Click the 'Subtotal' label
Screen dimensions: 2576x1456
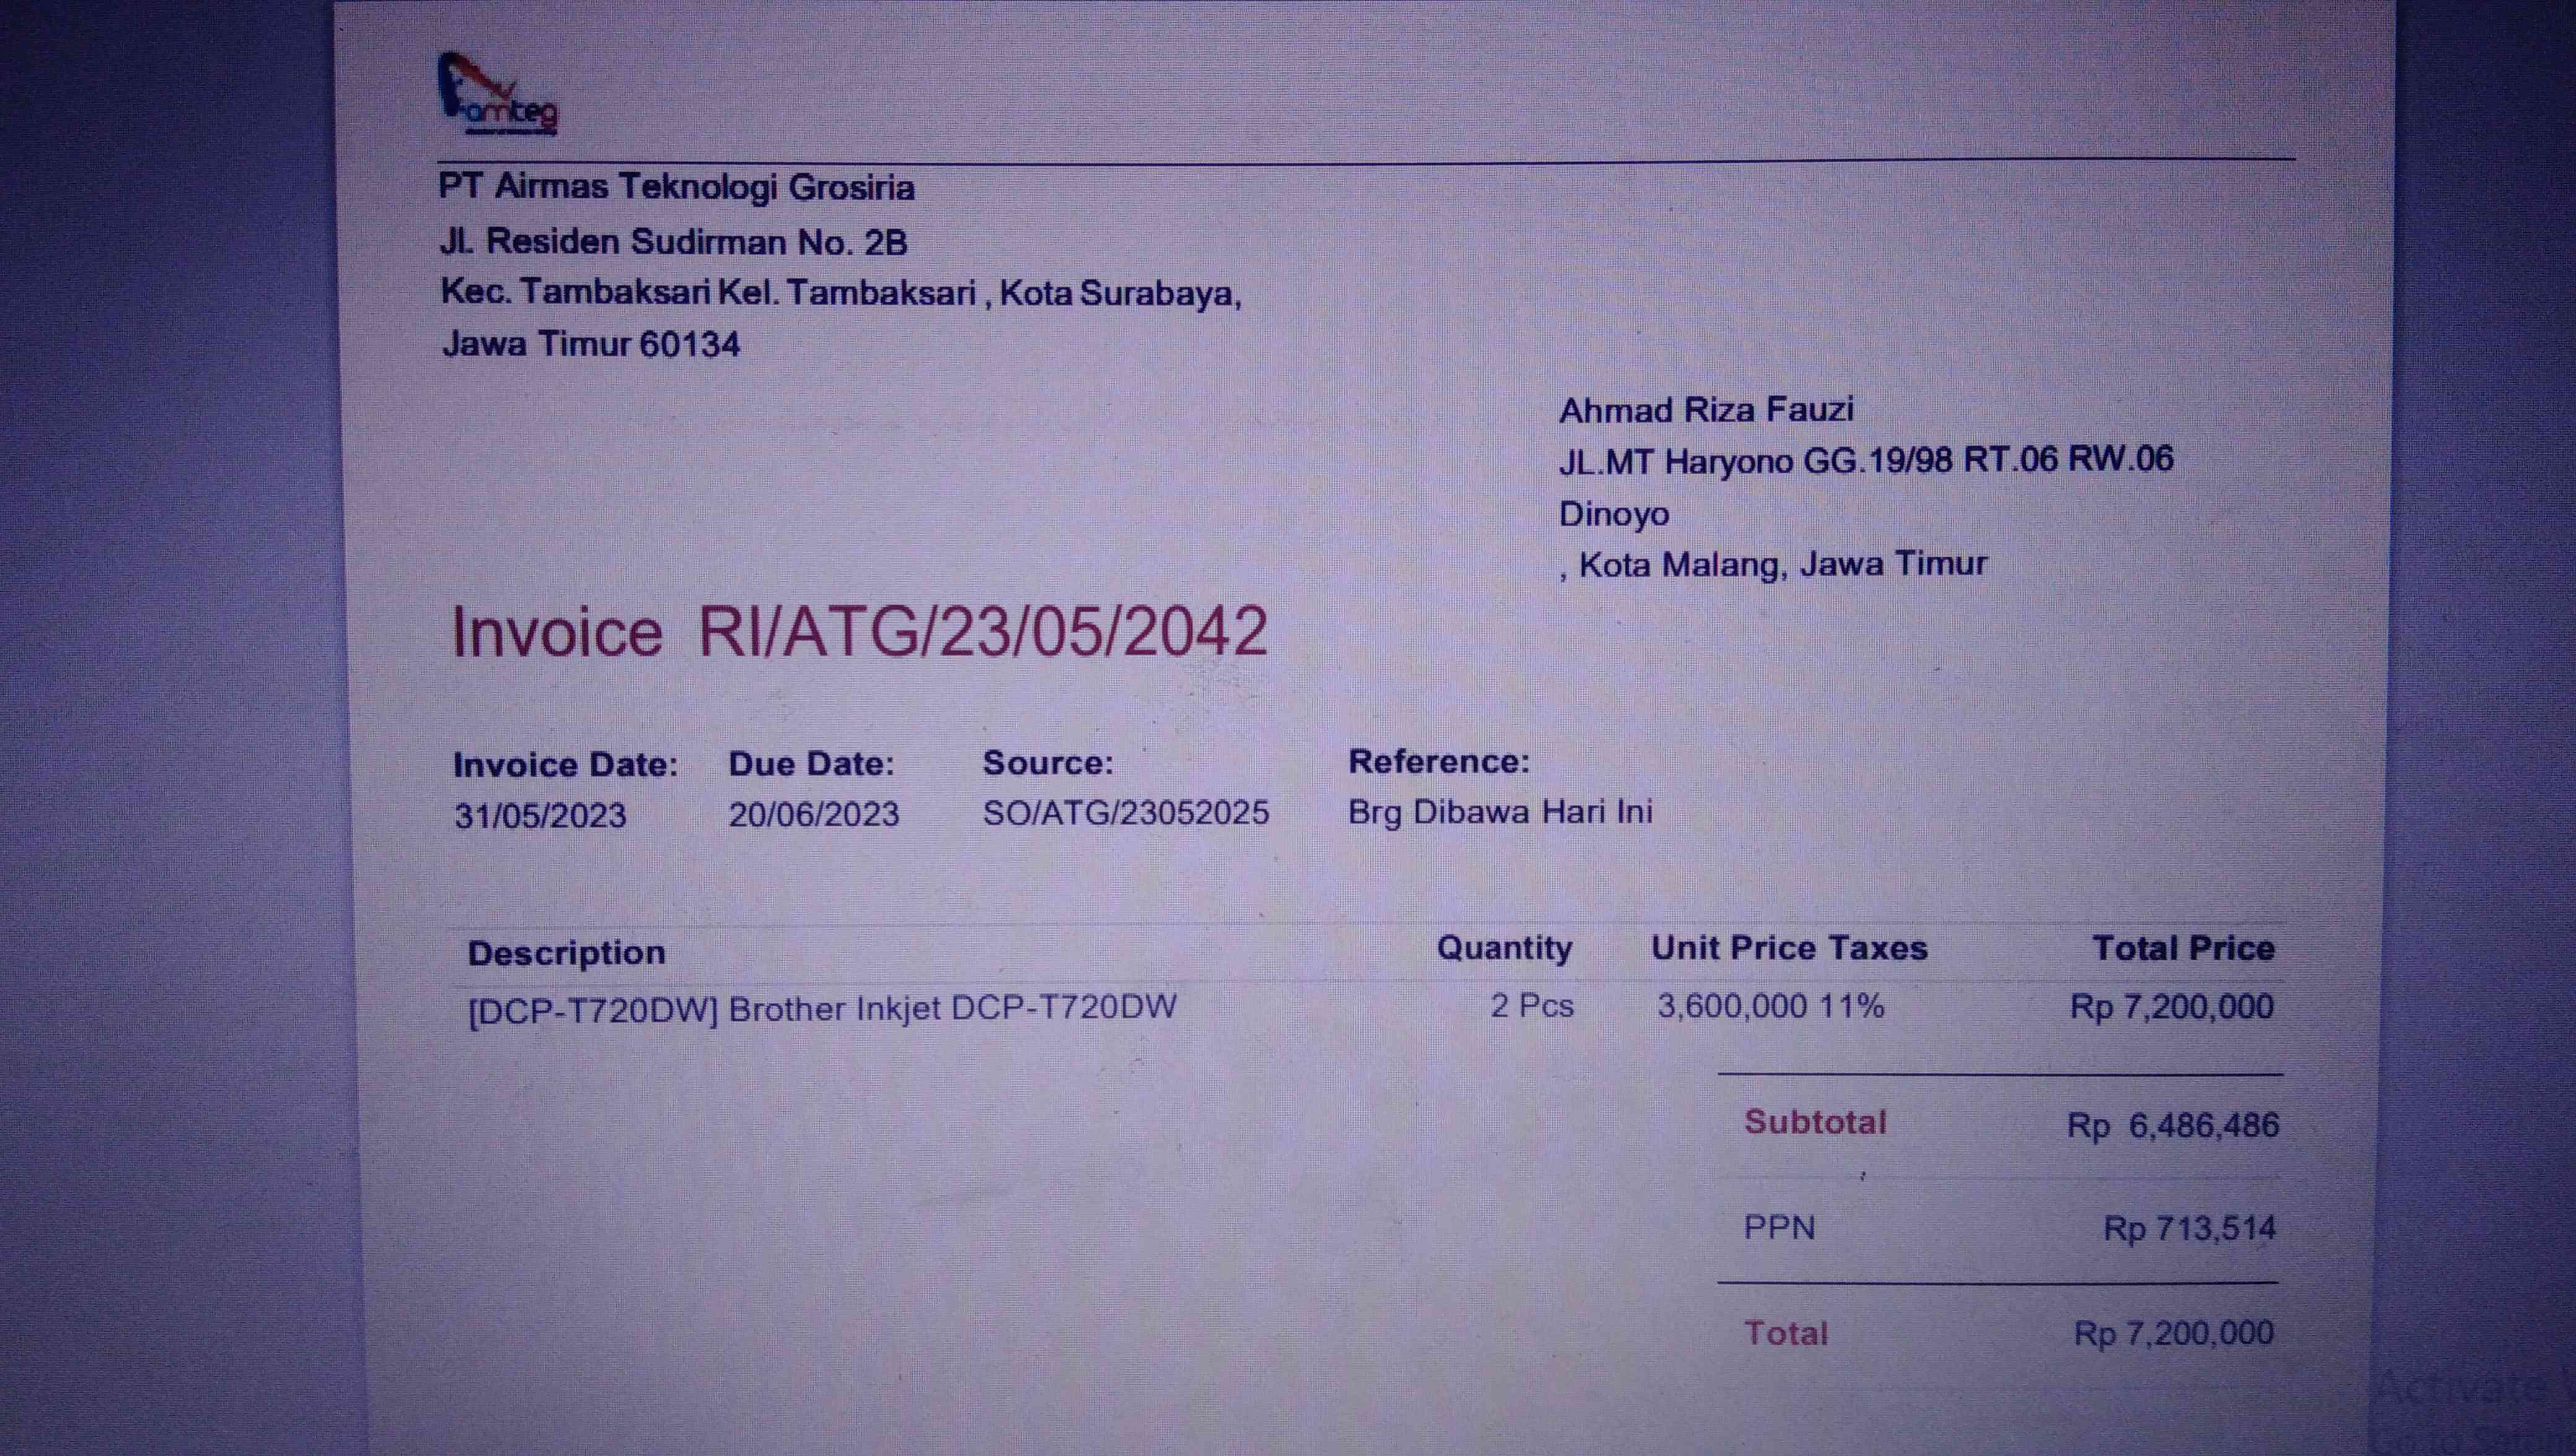pyautogui.click(x=1815, y=1122)
